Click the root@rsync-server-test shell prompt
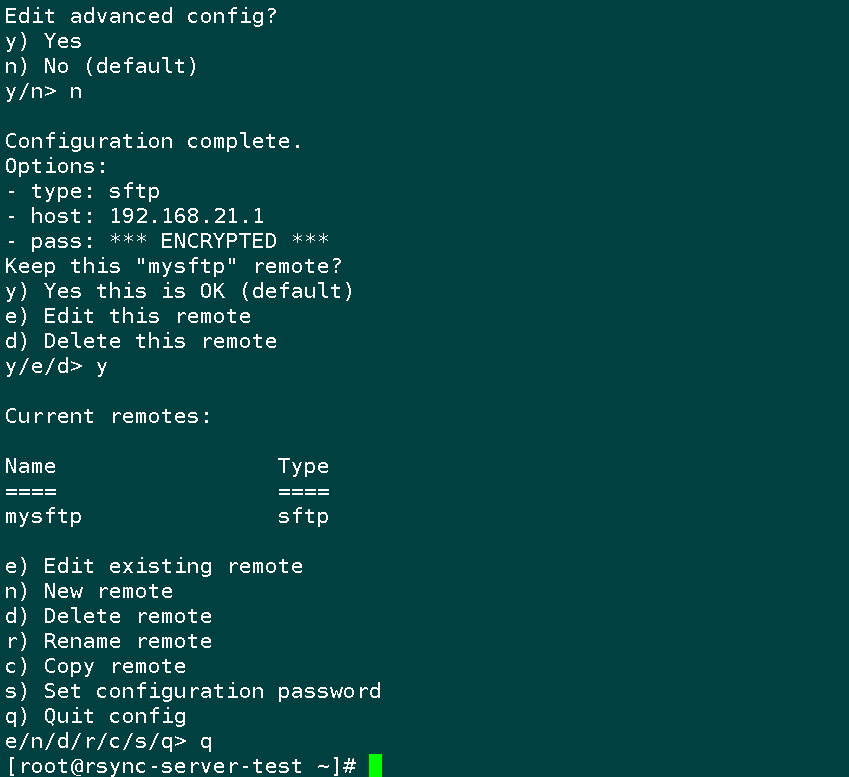The width and height of the screenshot is (849, 777). point(181,766)
